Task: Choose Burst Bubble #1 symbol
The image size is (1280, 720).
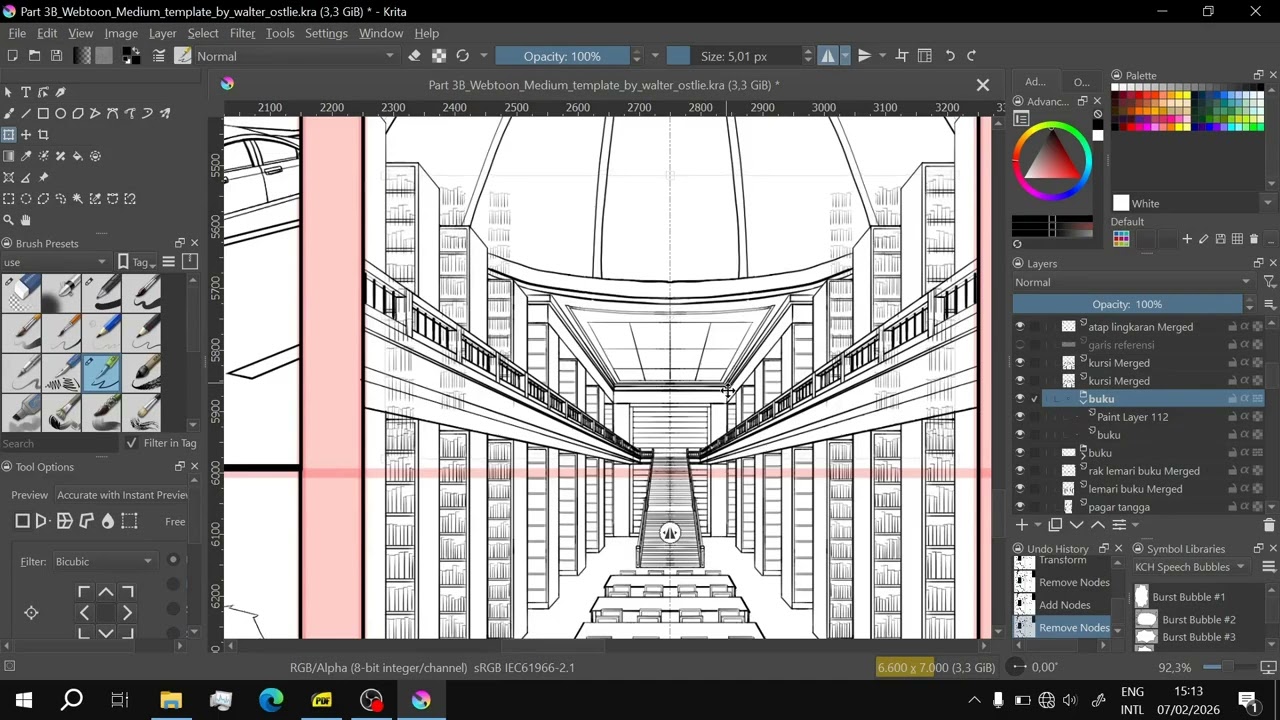Action: pyautogui.click(x=1188, y=597)
